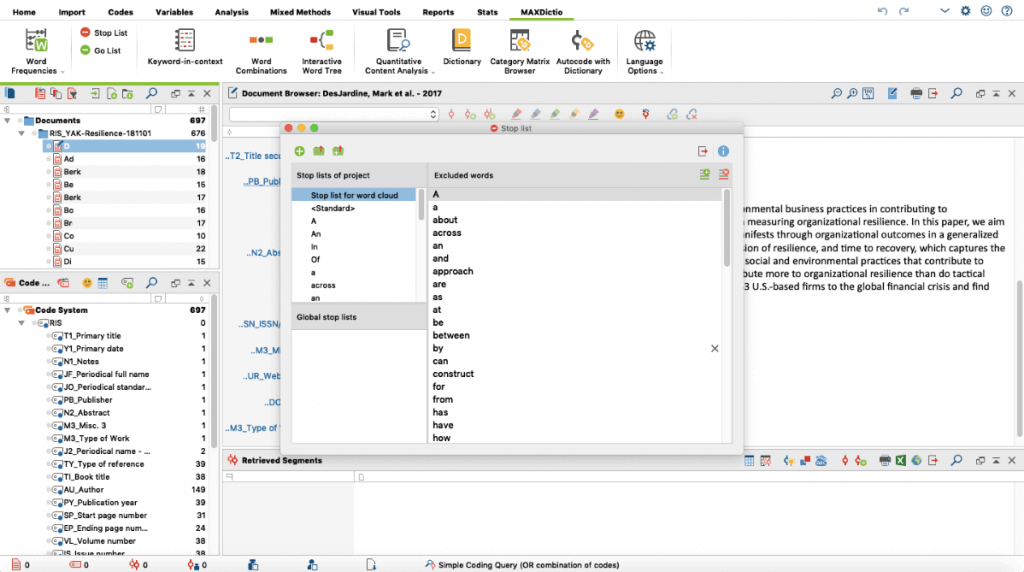Image resolution: width=1024 pixels, height=572 pixels.
Task: Select the AU_Author code in Code System
Action: point(84,490)
